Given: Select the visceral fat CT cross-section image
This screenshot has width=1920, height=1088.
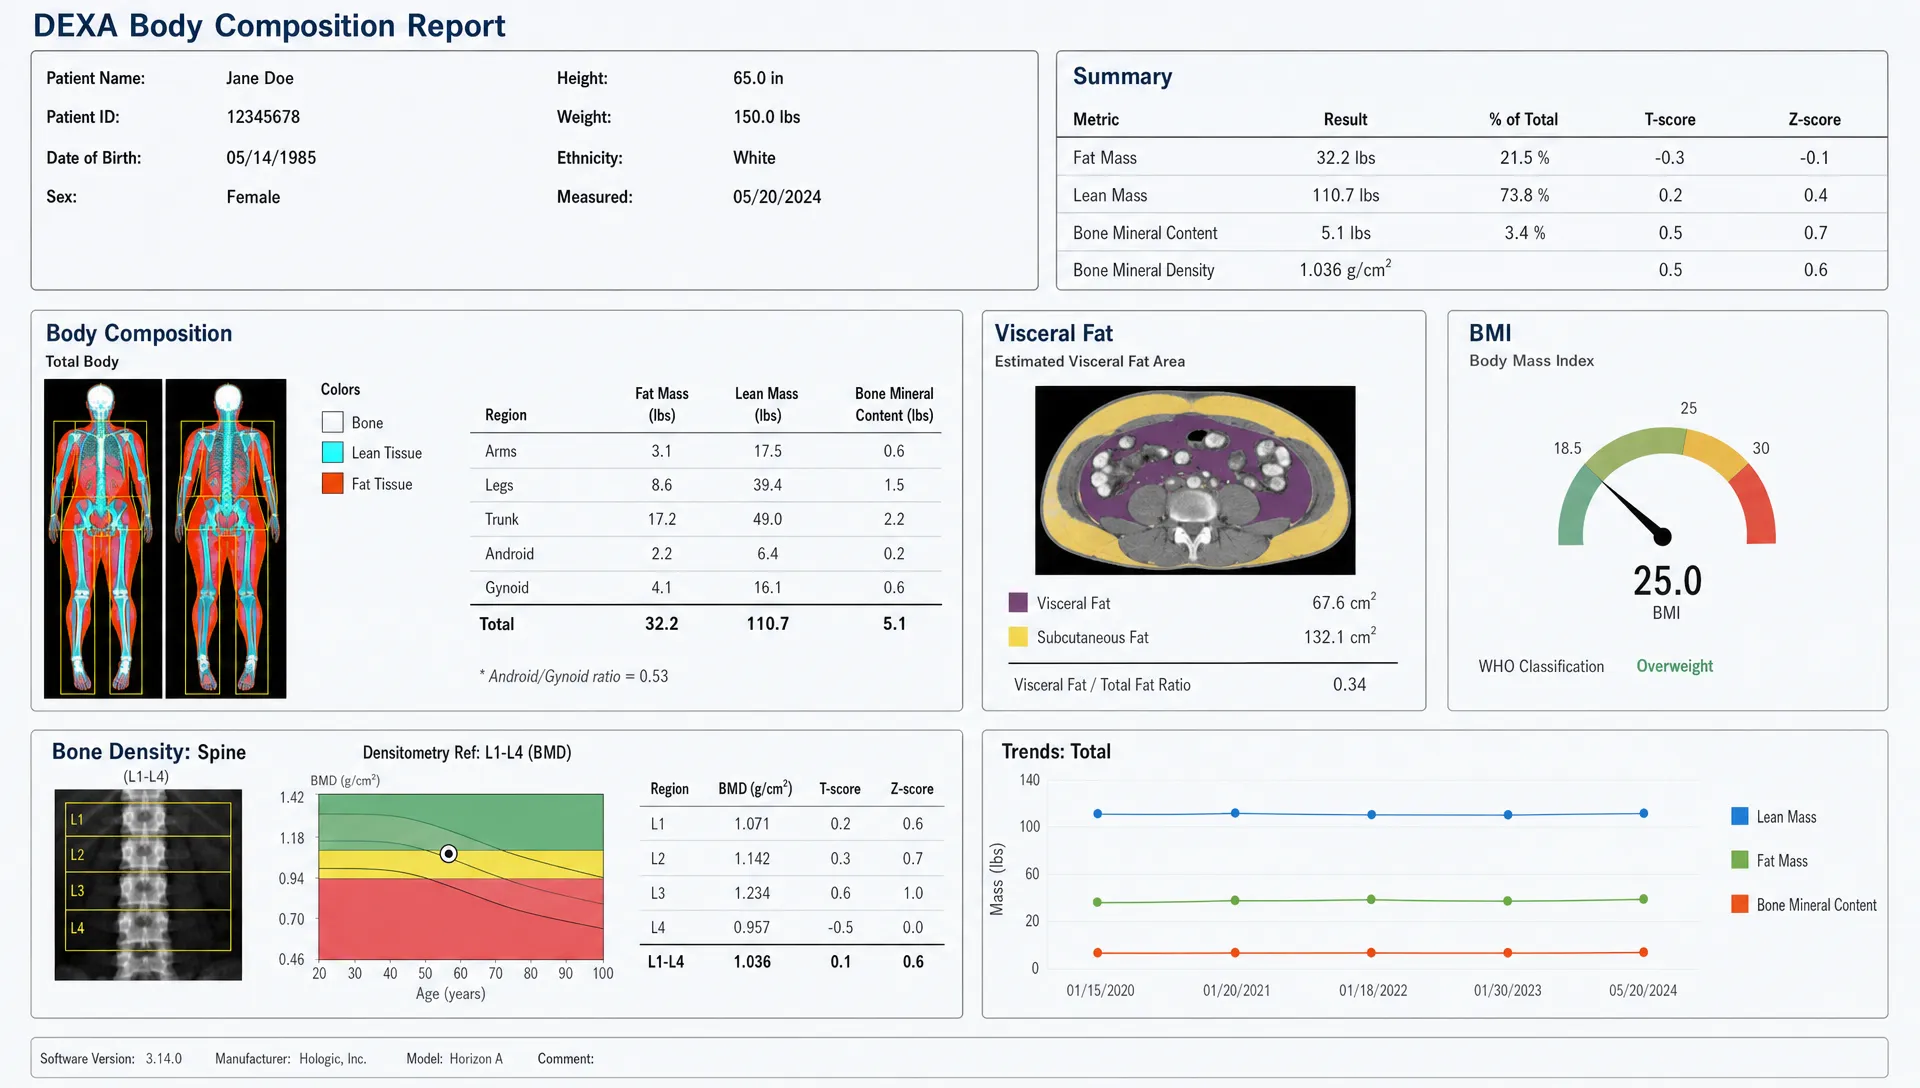Looking at the screenshot, I should 1195,480.
